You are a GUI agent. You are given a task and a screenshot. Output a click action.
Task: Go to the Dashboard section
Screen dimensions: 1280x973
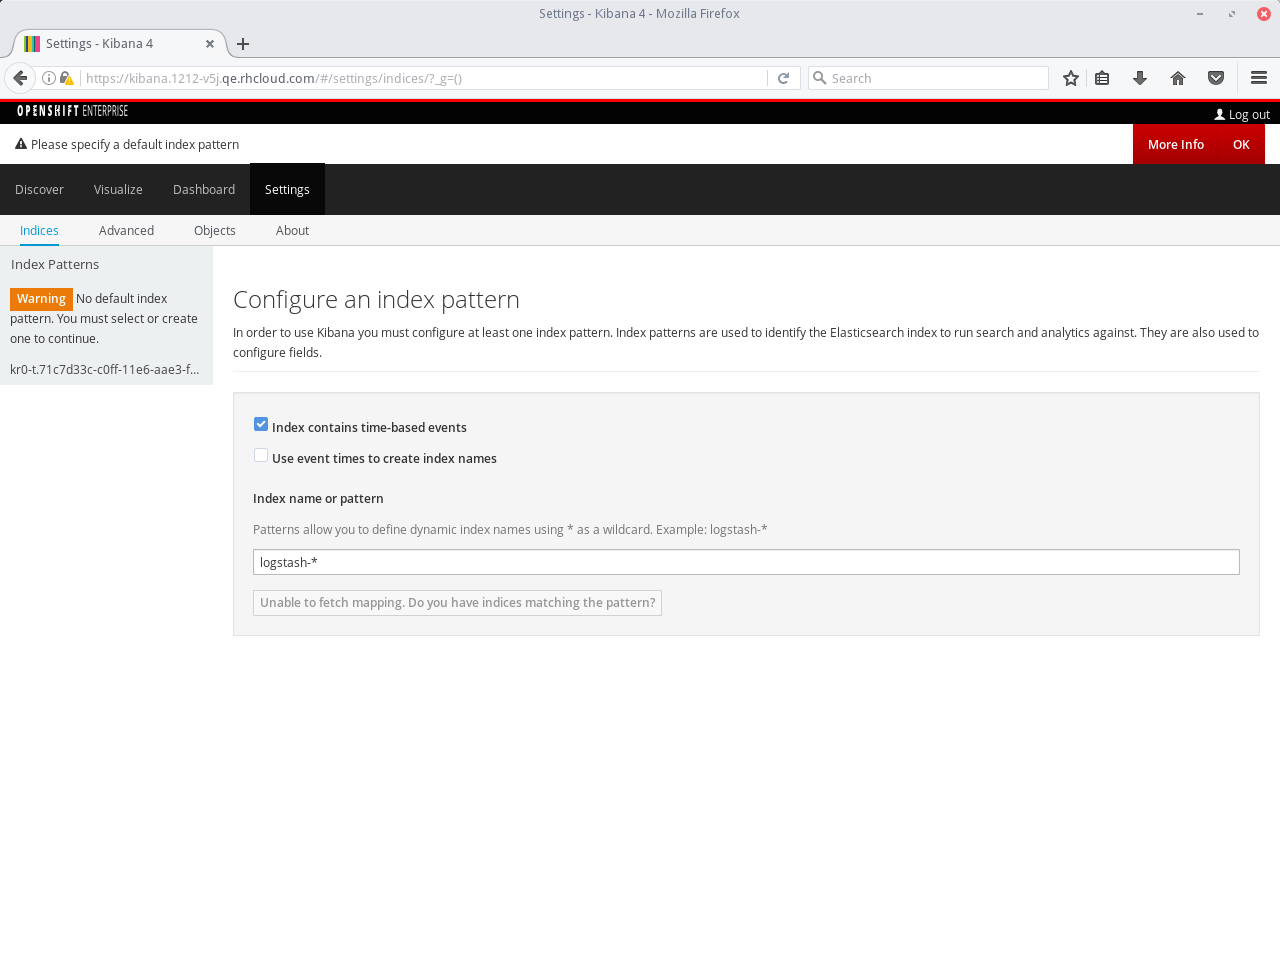pyautogui.click(x=204, y=189)
